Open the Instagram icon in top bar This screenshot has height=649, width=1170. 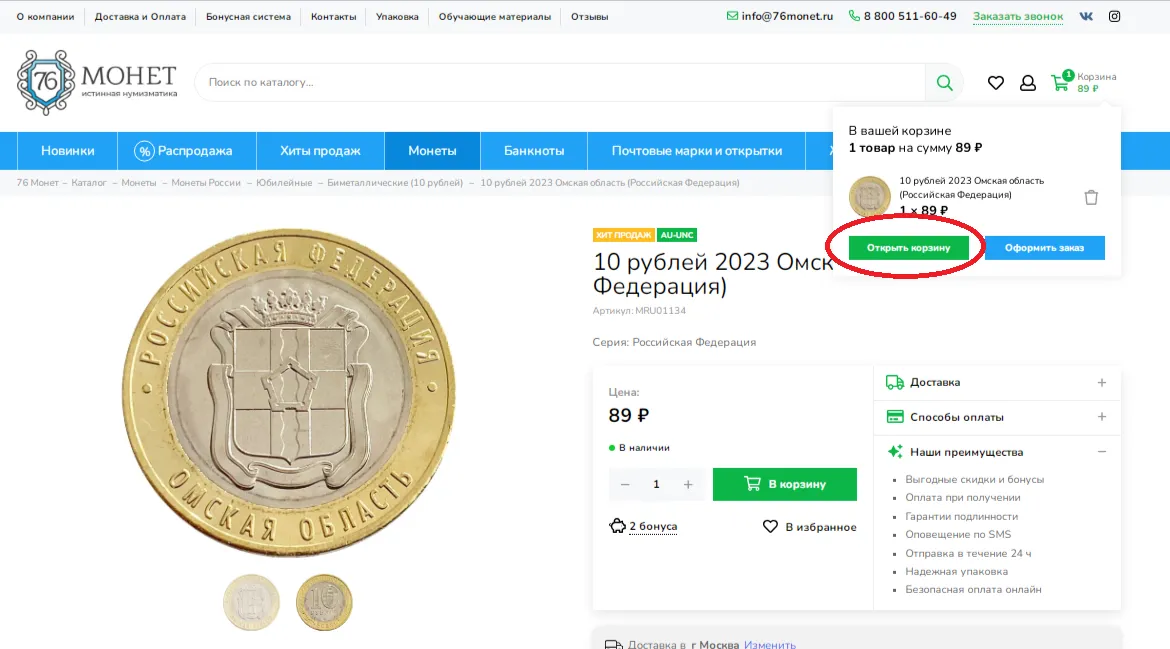point(1114,16)
